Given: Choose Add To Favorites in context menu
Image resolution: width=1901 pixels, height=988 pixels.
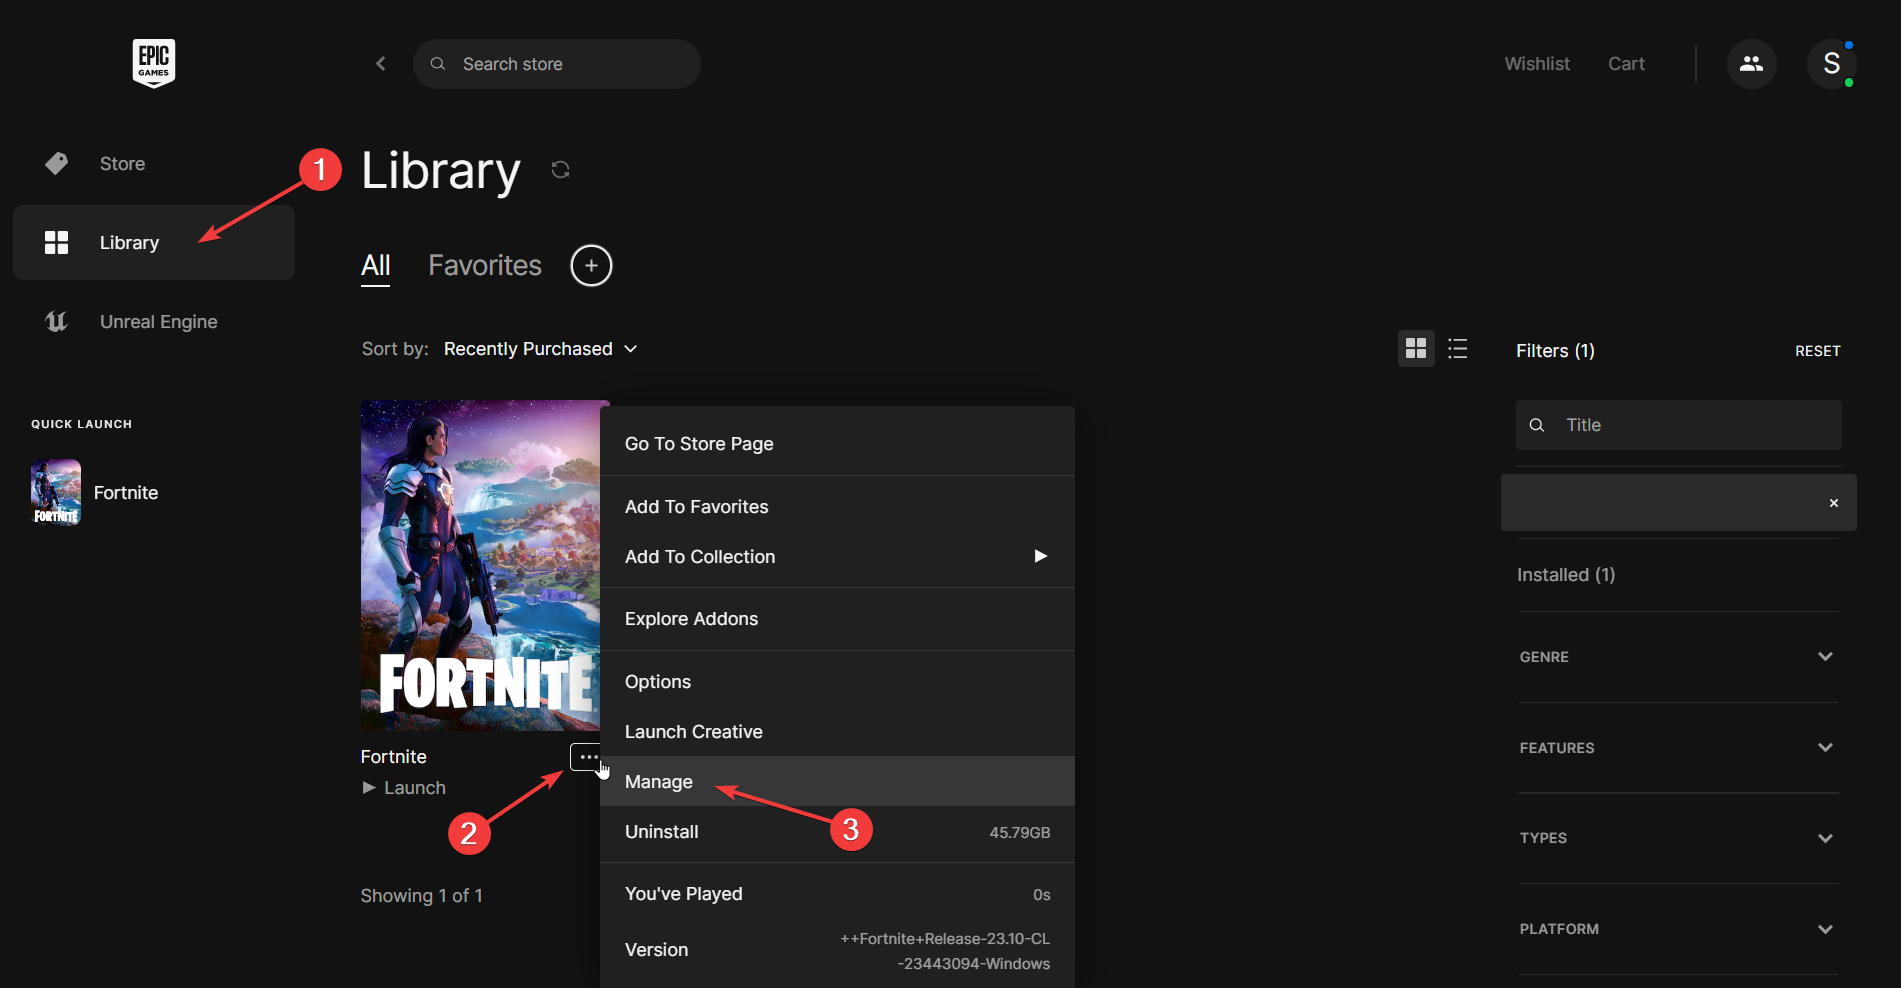Looking at the screenshot, I should pyautogui.click(x=837, y=507).
